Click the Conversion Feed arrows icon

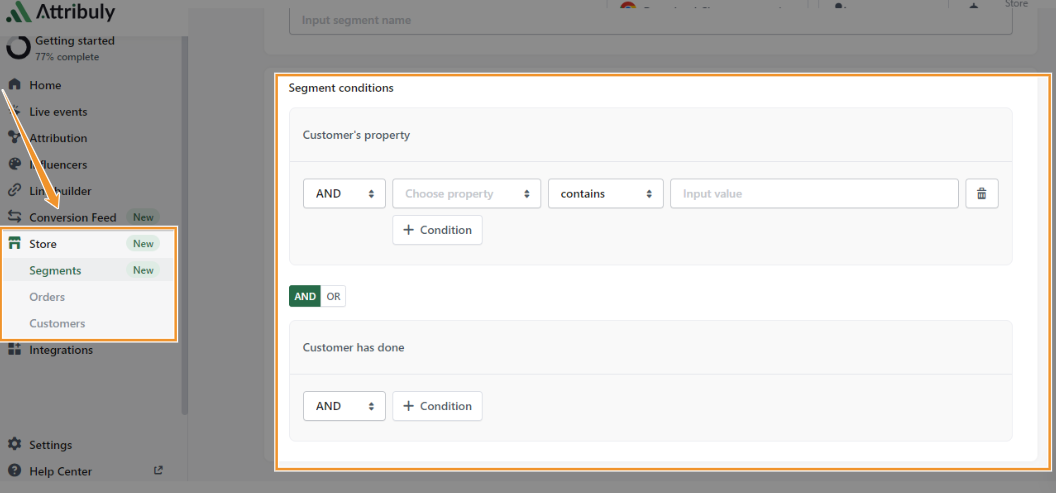tap(15, 217)
